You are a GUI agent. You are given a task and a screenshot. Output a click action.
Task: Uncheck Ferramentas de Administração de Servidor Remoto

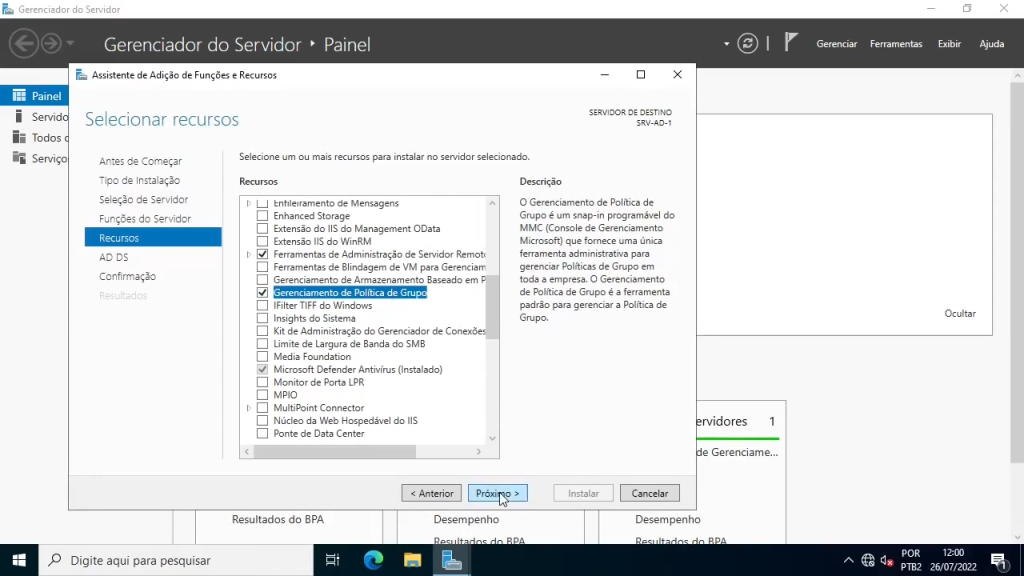pos(263,254)
